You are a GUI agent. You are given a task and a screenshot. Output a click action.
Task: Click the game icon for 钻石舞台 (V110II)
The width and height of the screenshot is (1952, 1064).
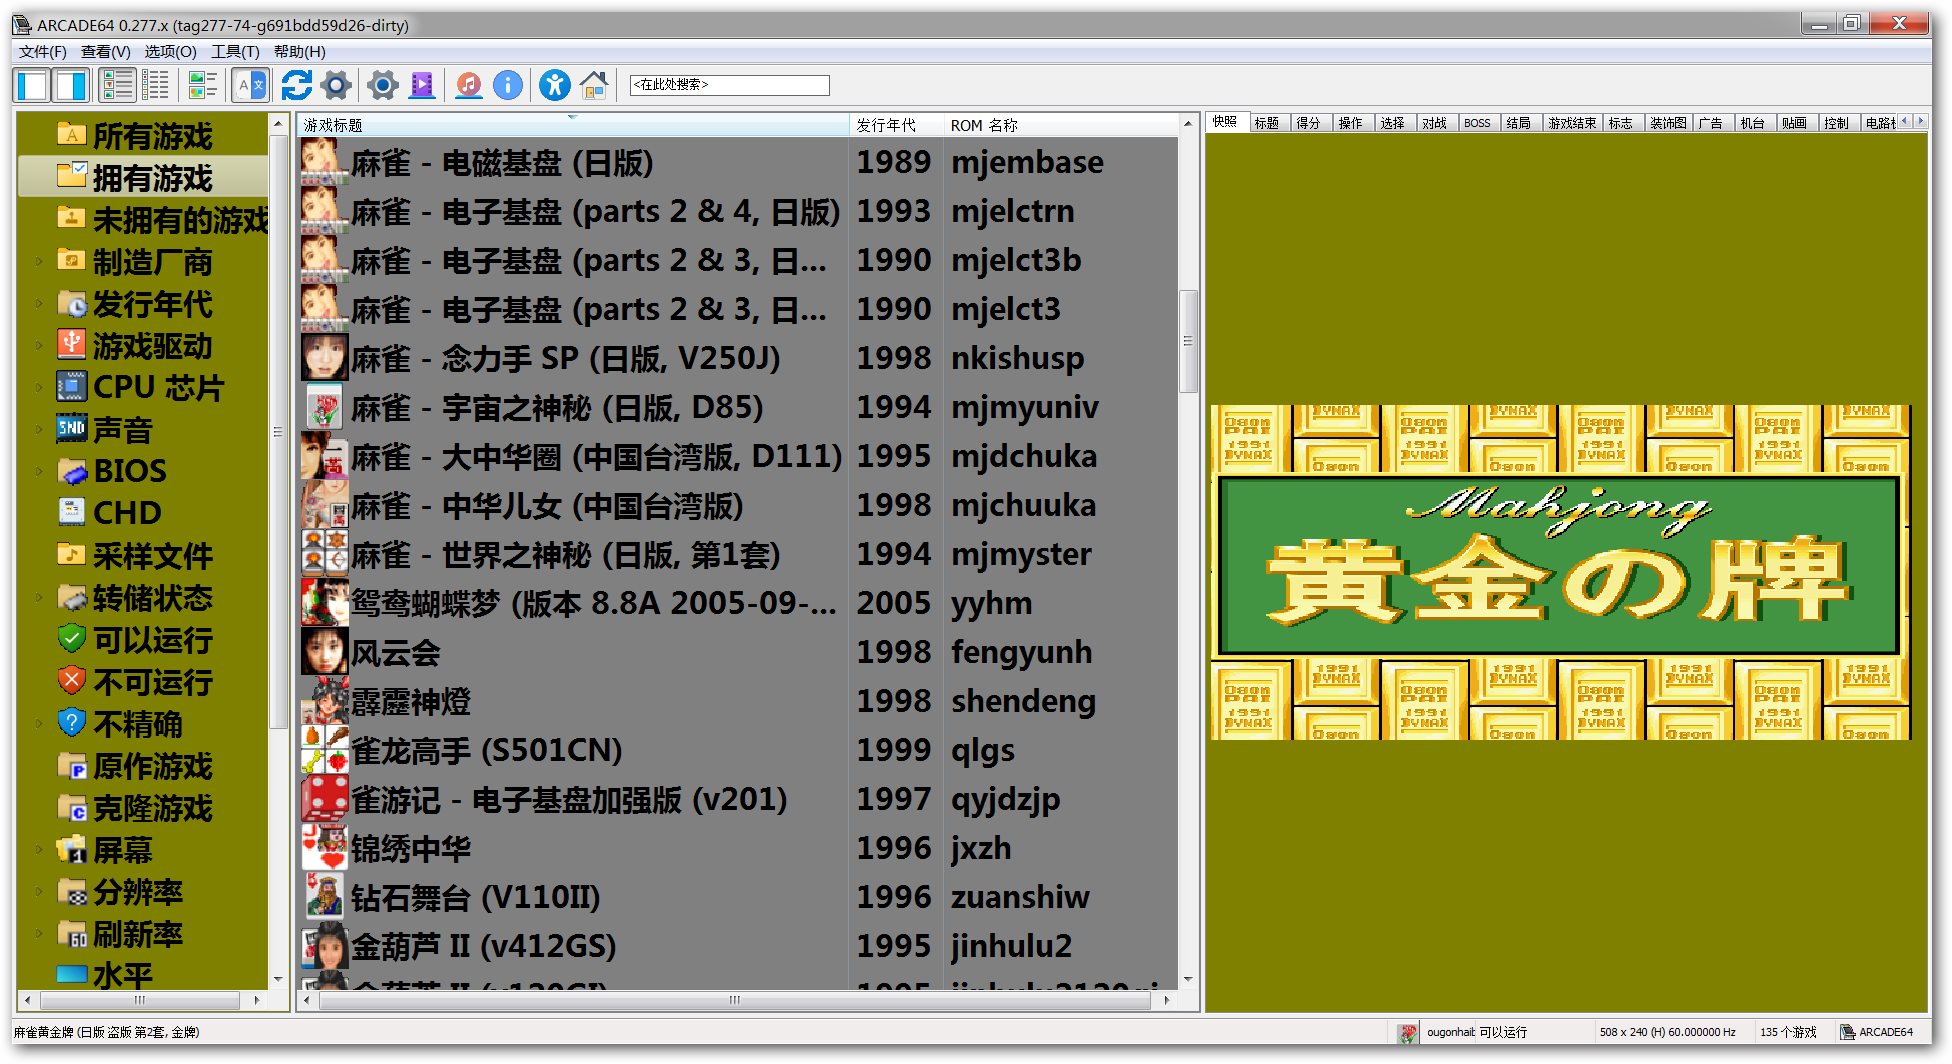coord(325,897)
